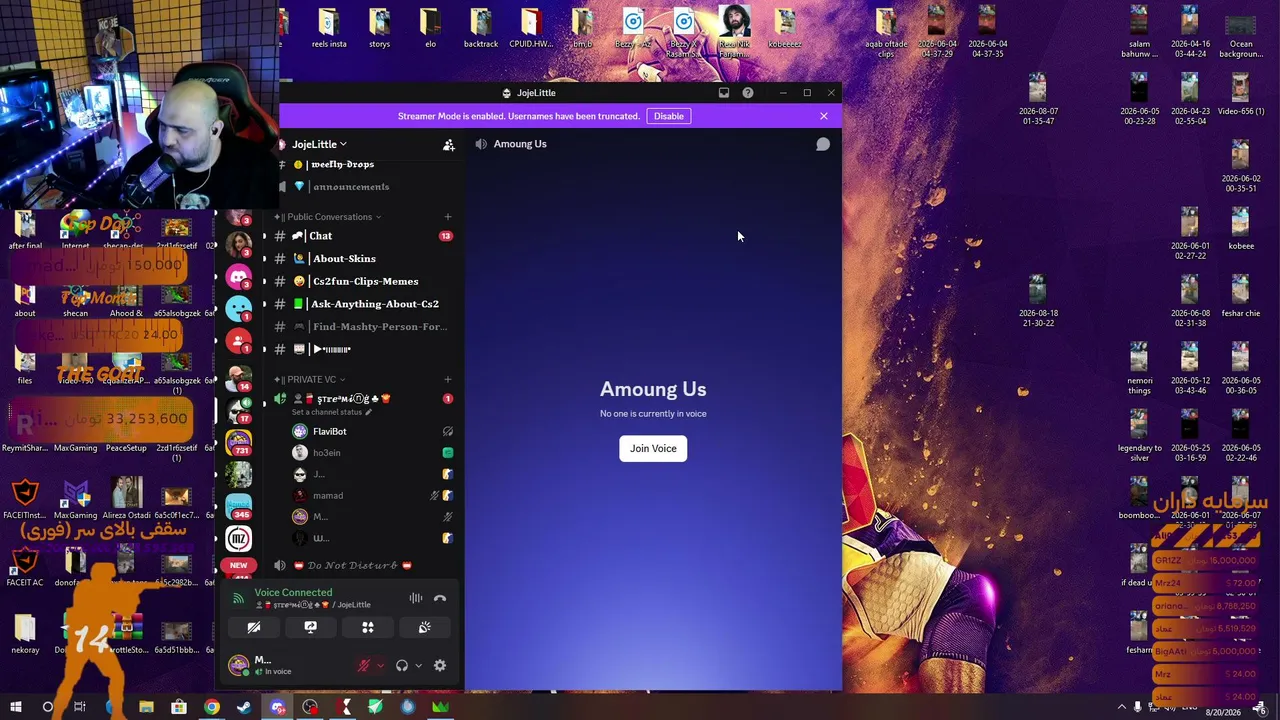Start an activity from voice panel
The width and height of the screenshot is (1280, 720).
[368, 628]
